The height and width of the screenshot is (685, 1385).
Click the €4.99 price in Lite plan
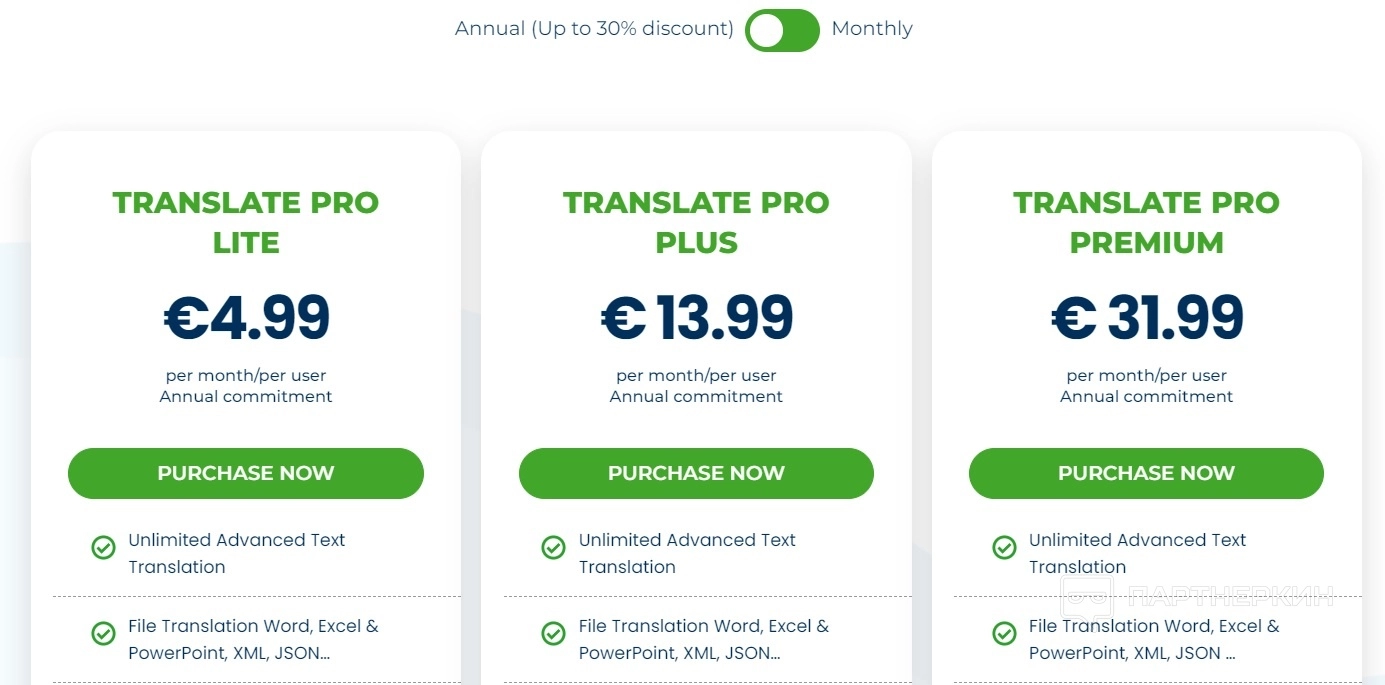(246, 317)
